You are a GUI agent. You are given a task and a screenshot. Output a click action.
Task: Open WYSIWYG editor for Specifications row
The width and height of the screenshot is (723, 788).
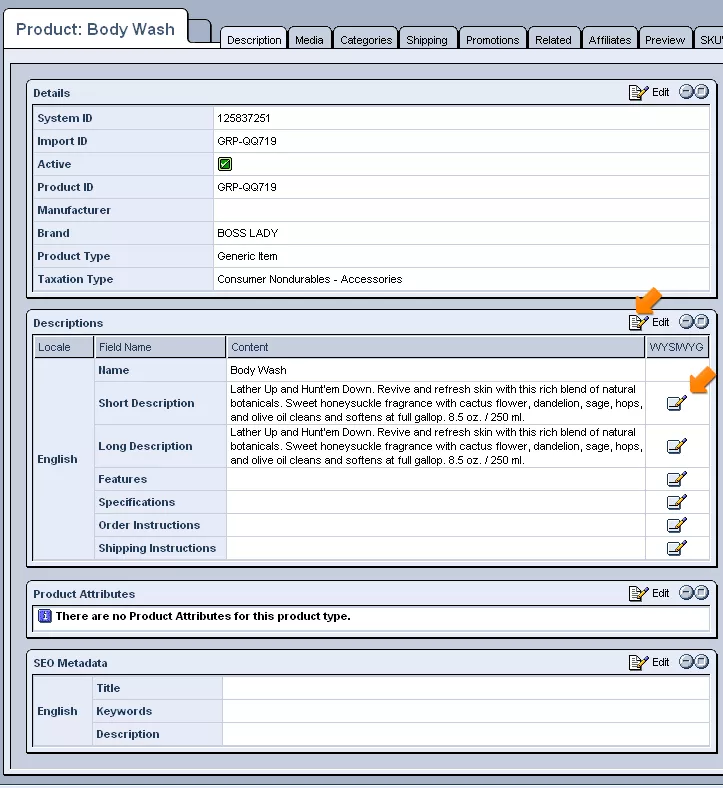(676, 502)
